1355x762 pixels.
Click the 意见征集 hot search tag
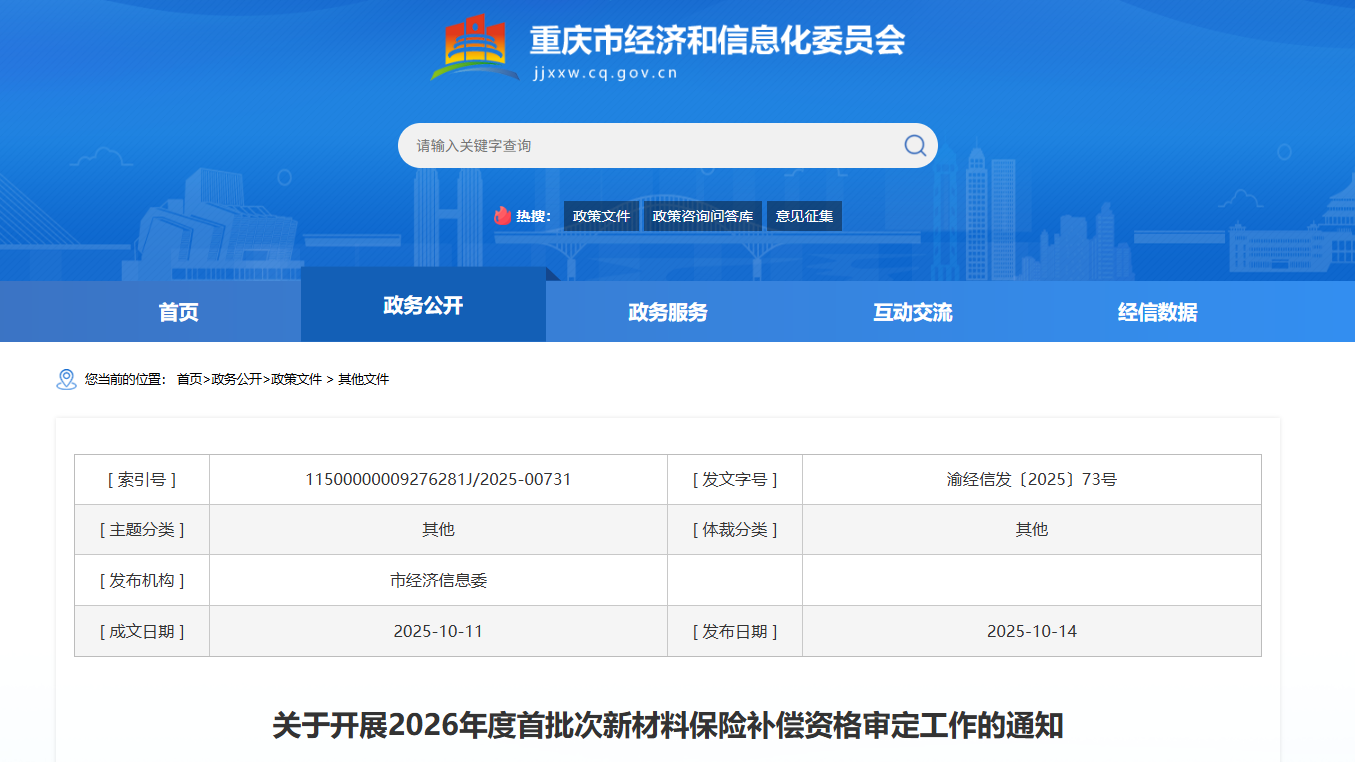pos(804,216)
